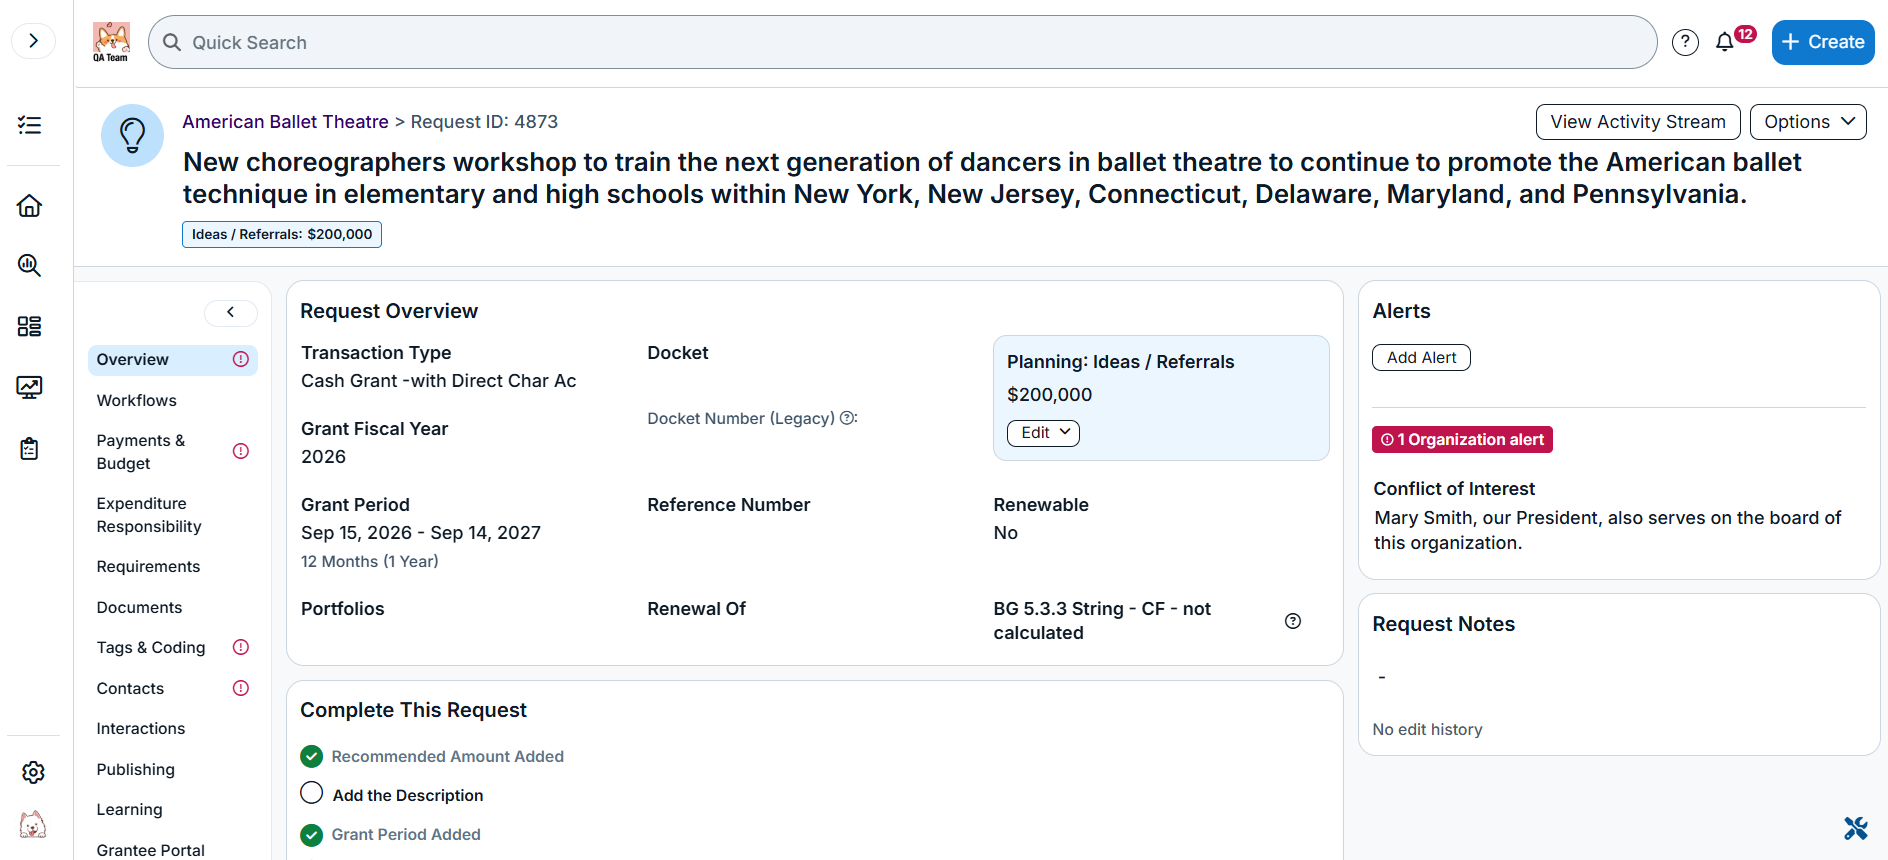Open the Documents section
The image size is (1888, 860).
click(139, 608)
